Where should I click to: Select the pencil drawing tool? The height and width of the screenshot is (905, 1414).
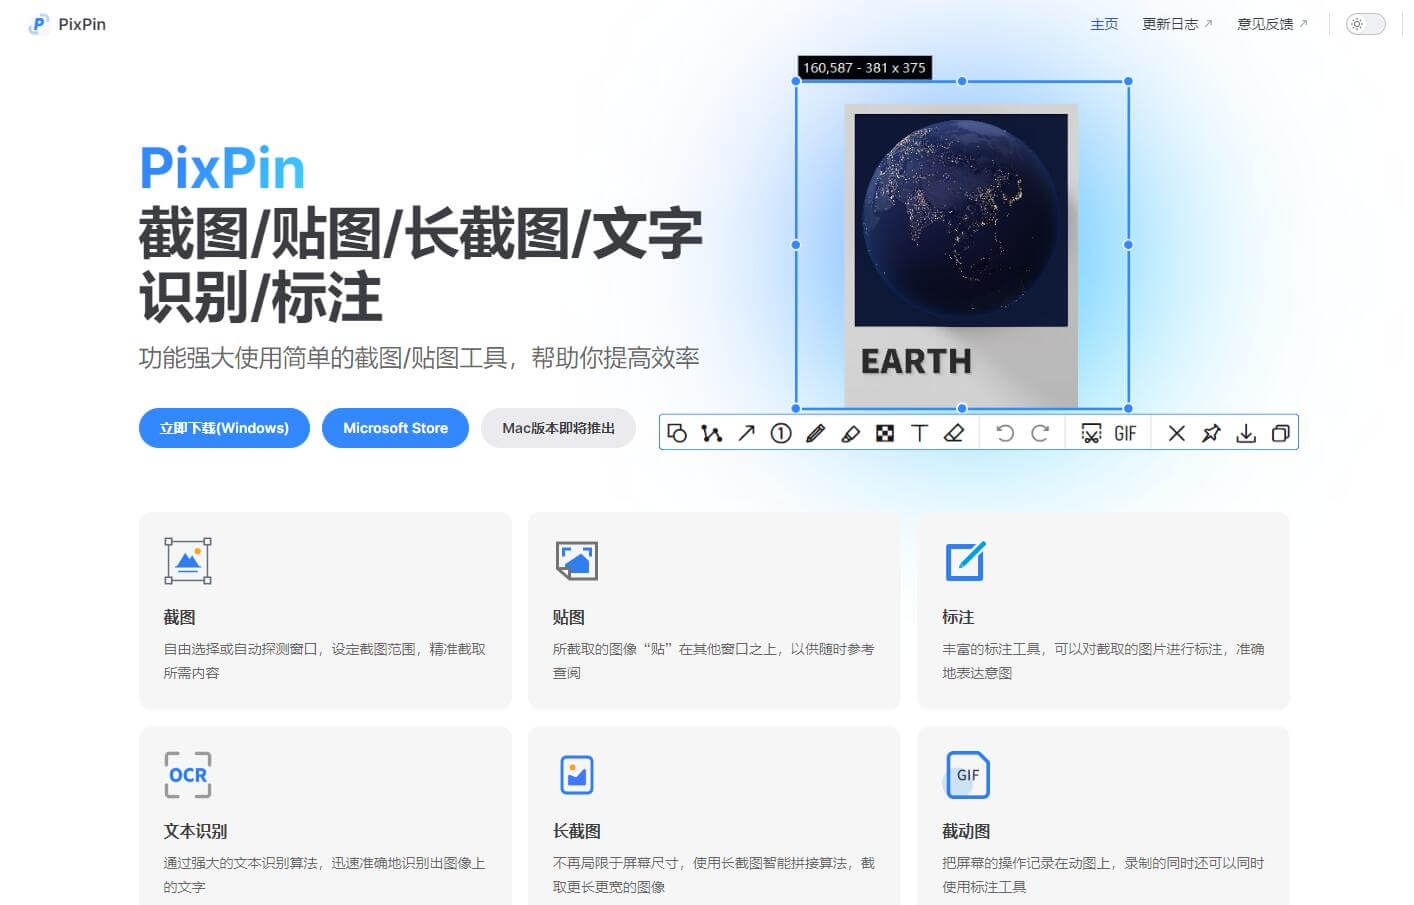click(x=815, y=432)
